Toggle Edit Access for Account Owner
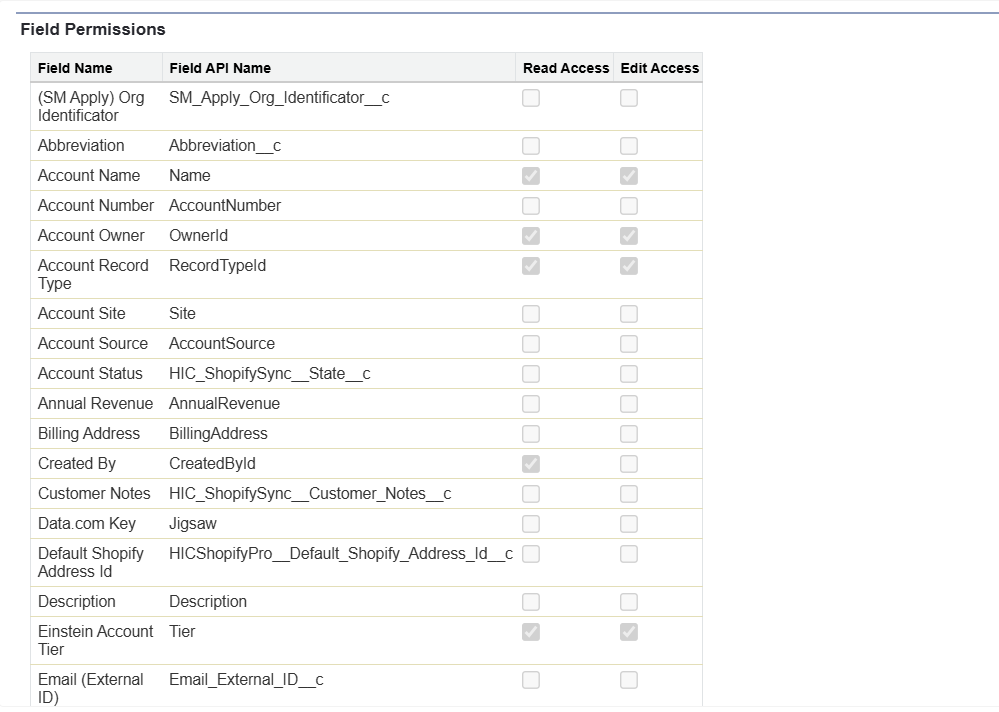This screenshot has width=999, height=712. click(x=629, y=236)
